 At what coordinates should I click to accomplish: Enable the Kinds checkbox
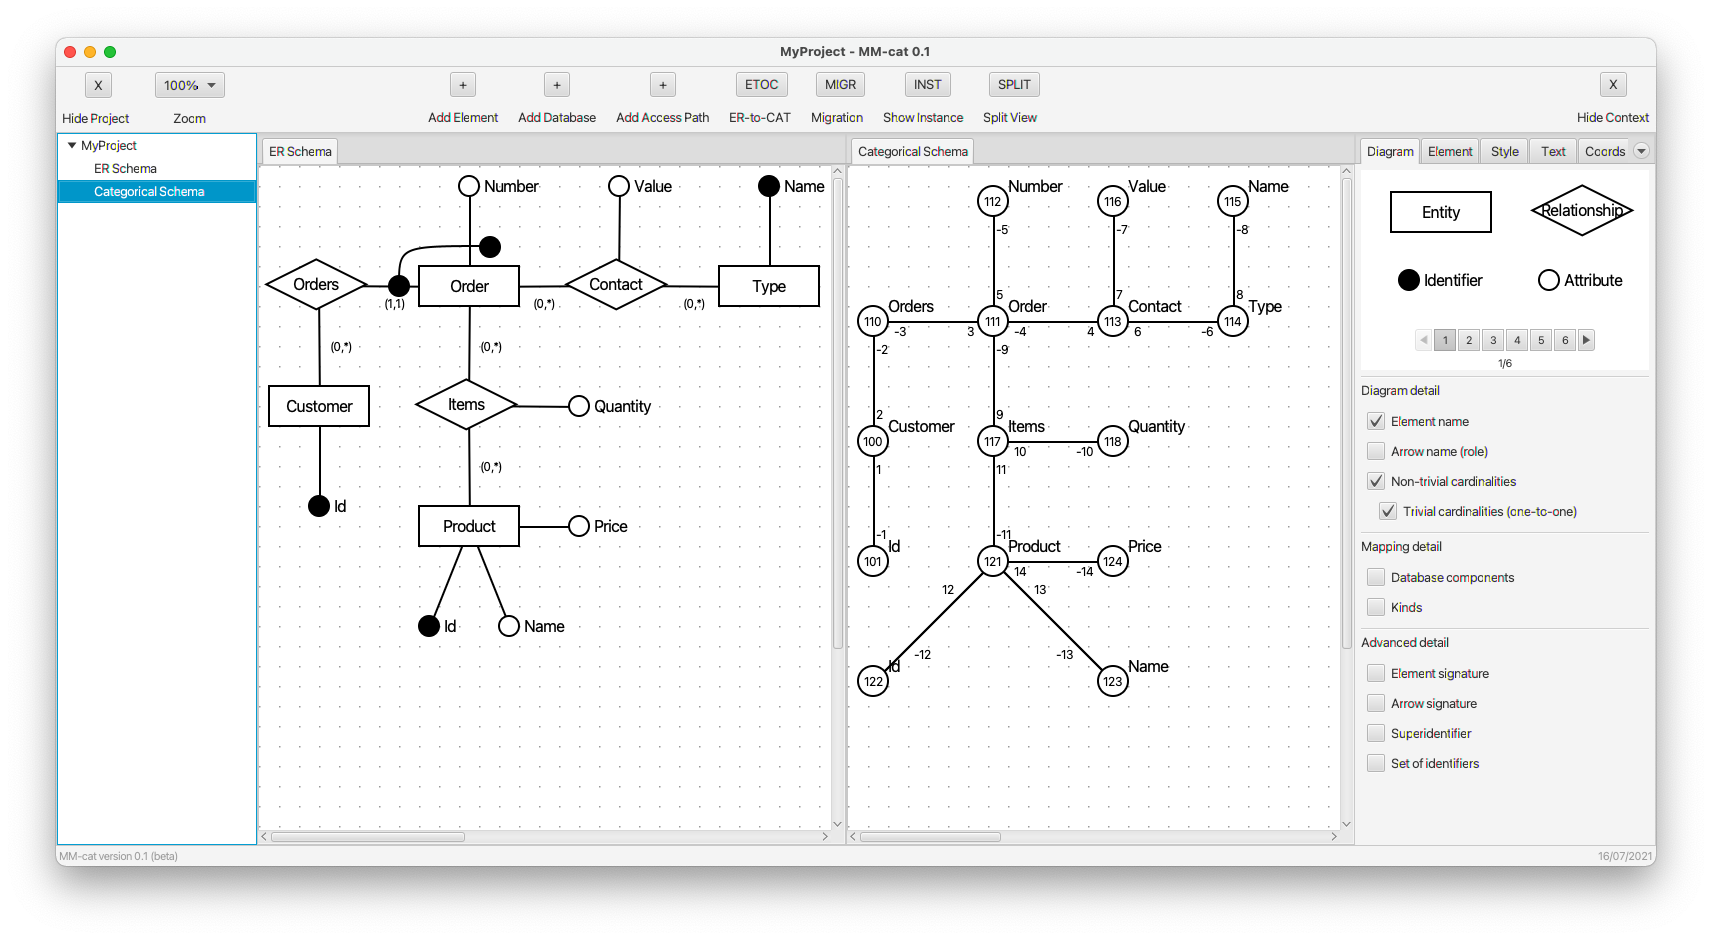pyautogui.click(x=1376, y=607)
